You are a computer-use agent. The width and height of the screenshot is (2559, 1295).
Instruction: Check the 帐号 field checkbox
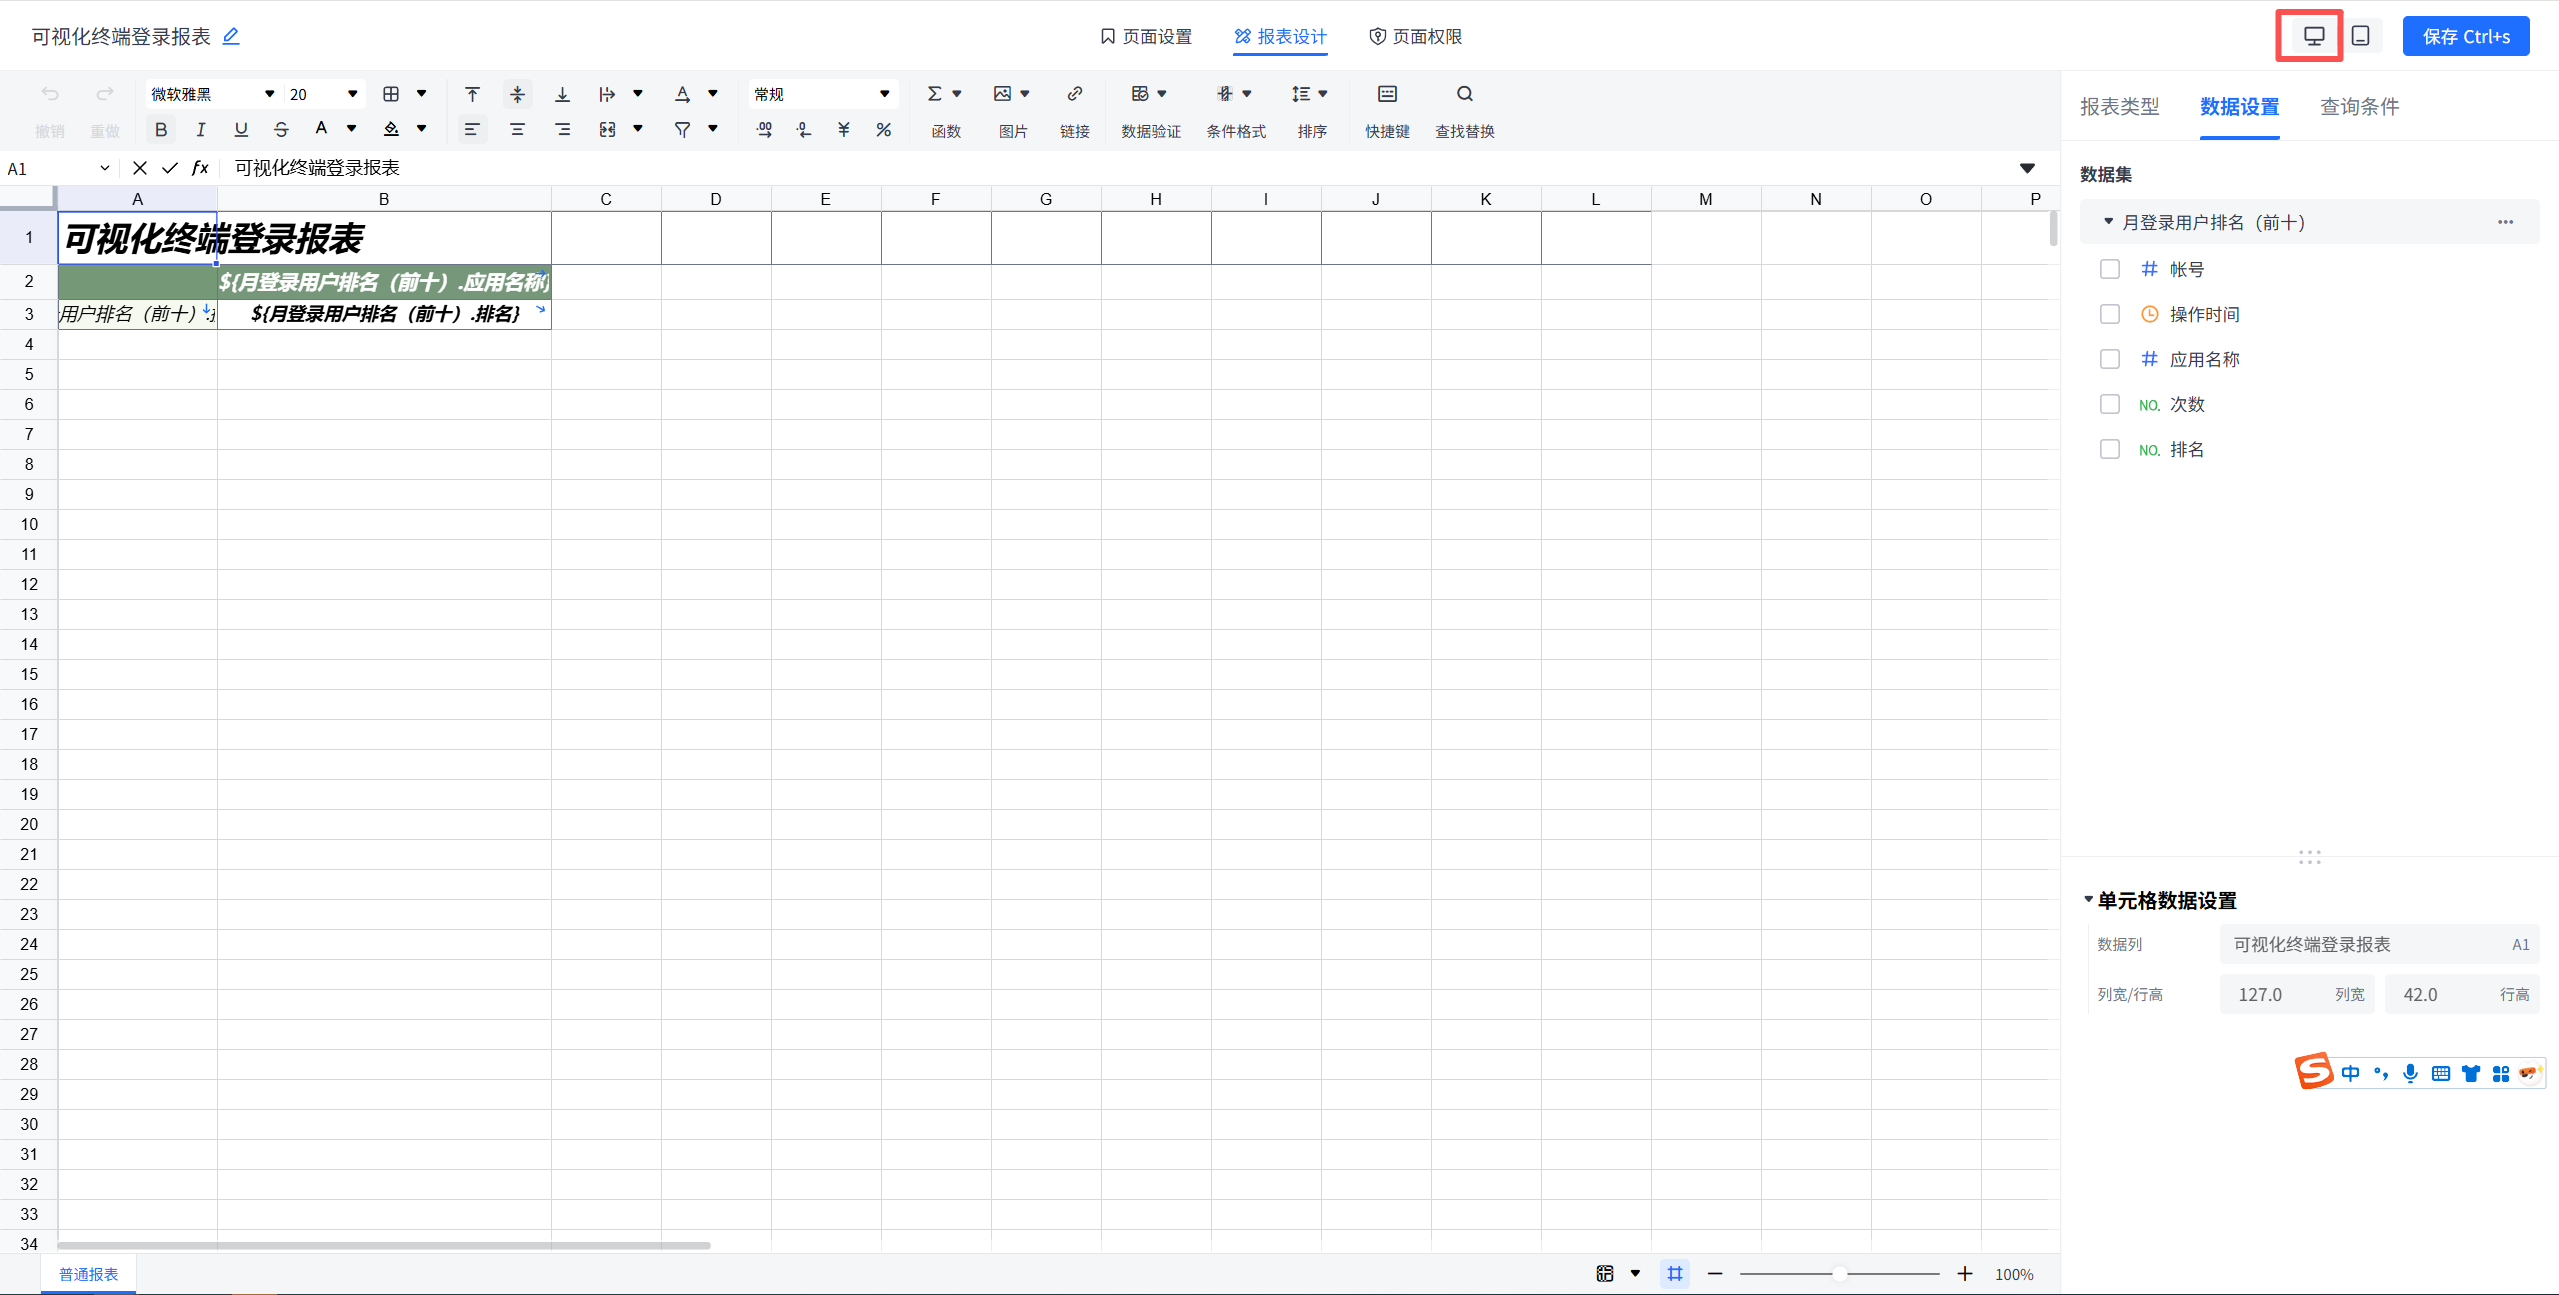click(2110, 269)
